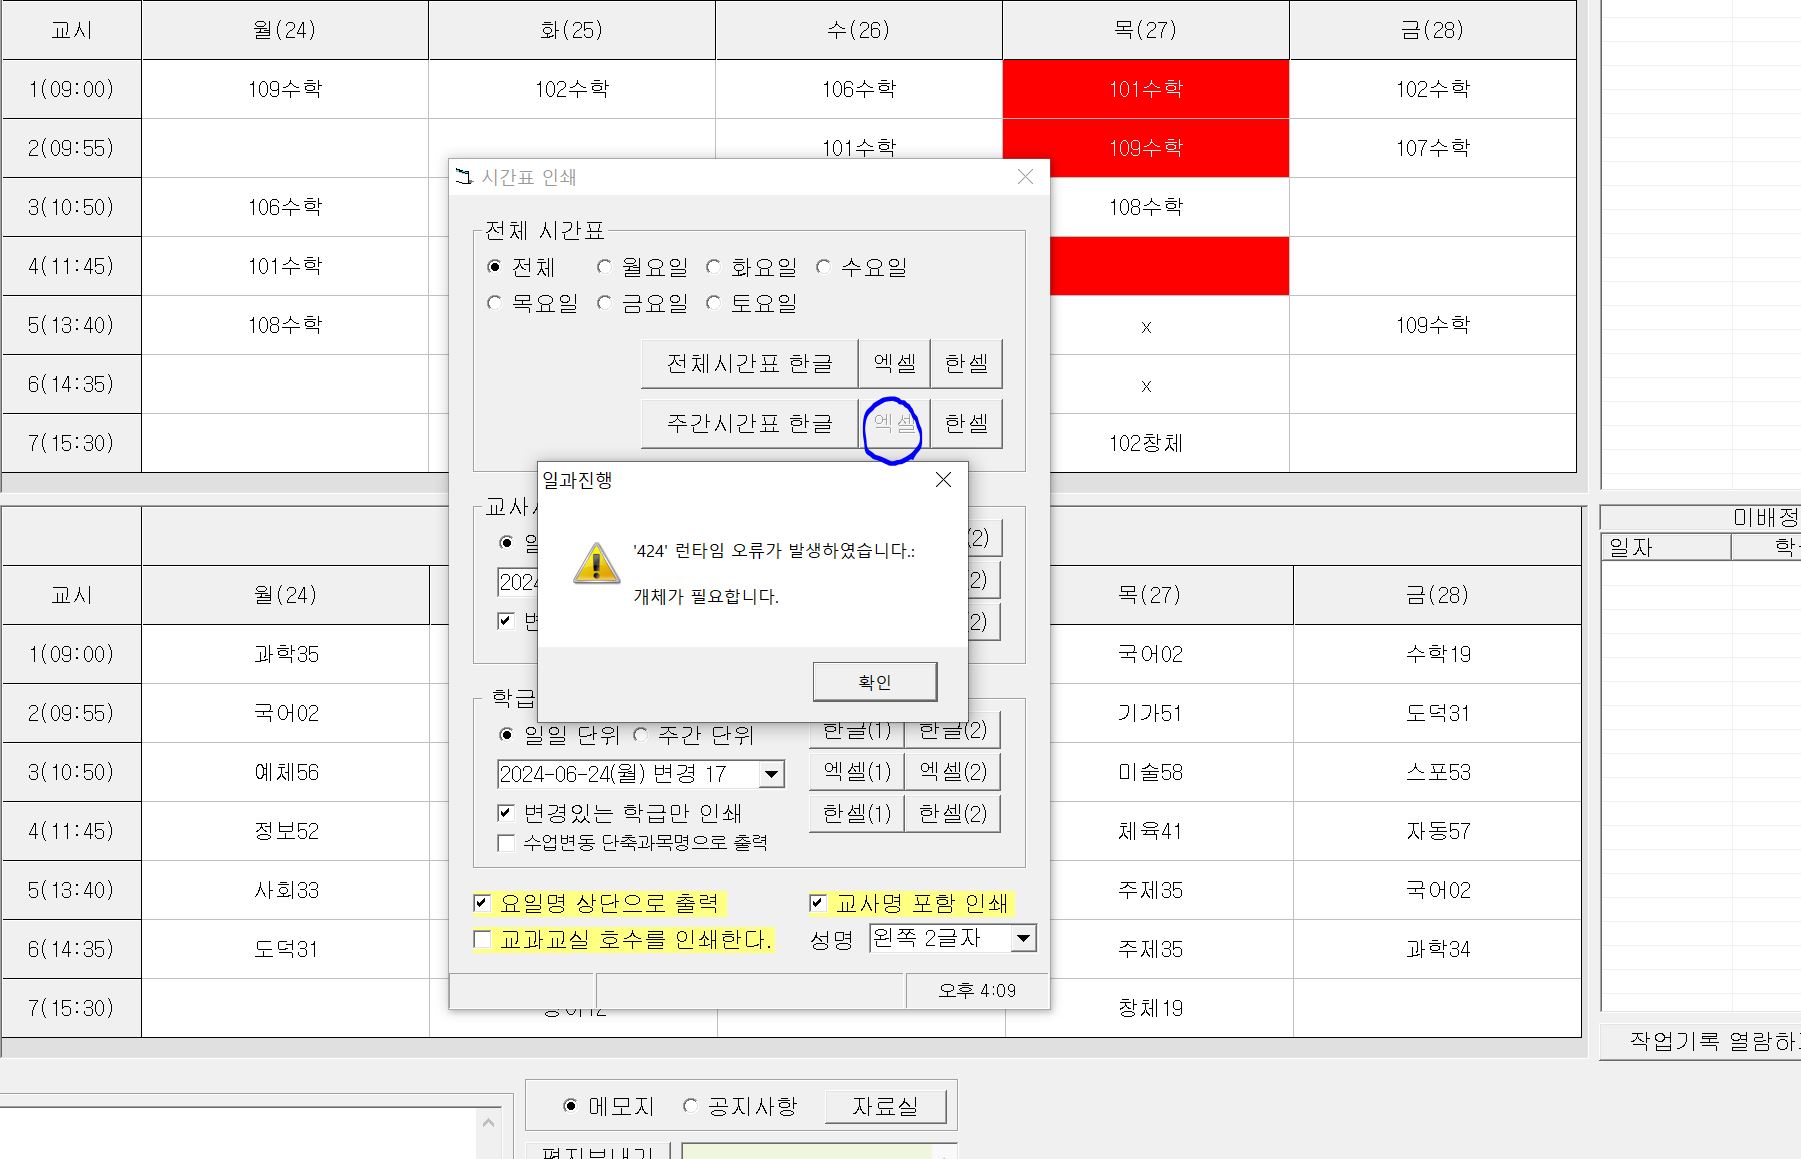Click the 자료실 button
Screen dimensions: 1801x1159
click(x=885, y=1106)
